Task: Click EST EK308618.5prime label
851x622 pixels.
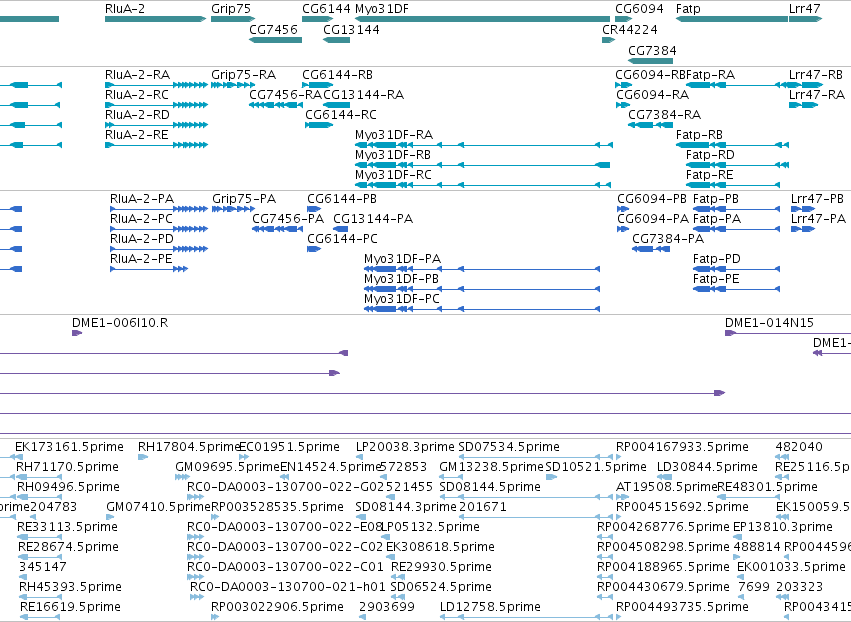Action: [440, 547]
